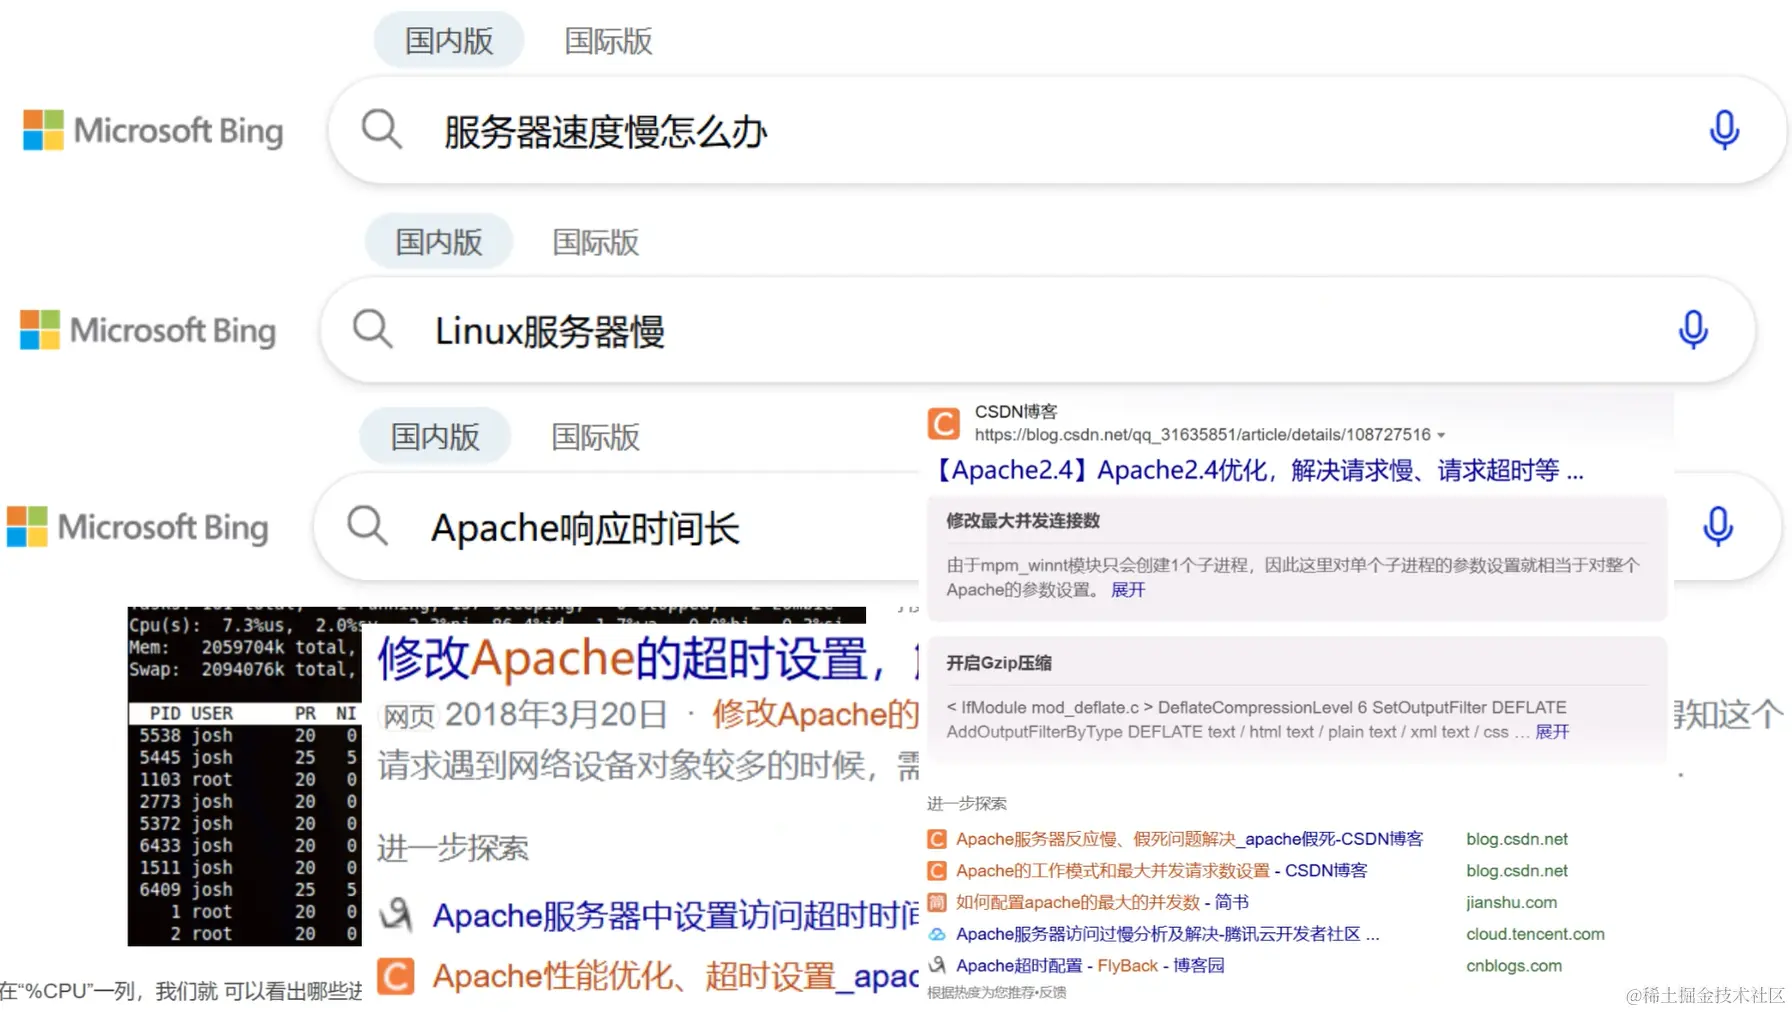Click the 反馈 link at the bottom
This screenshot has height=1012, width=1792.
pyautogui.click(x=1052, y=992)
